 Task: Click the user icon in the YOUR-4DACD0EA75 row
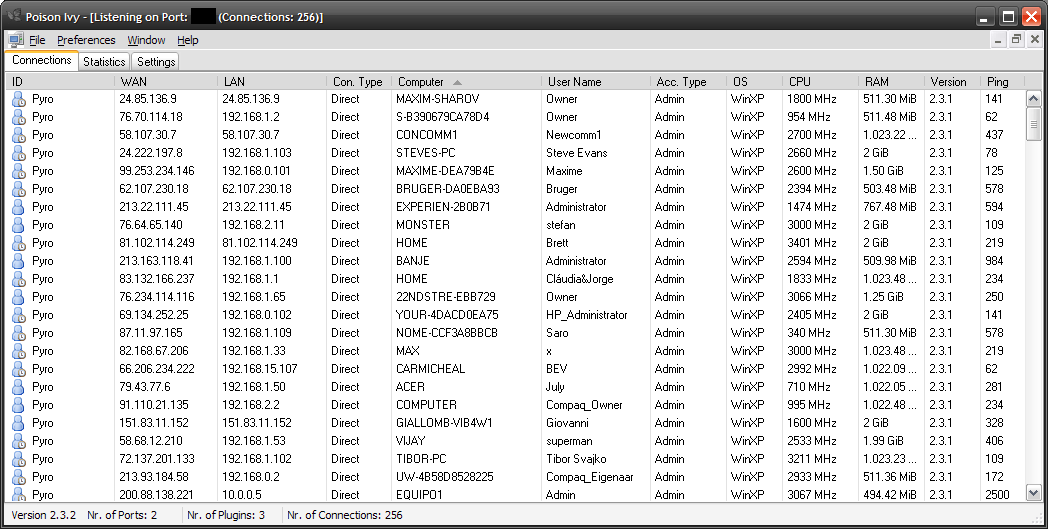(x=19, y=315)
